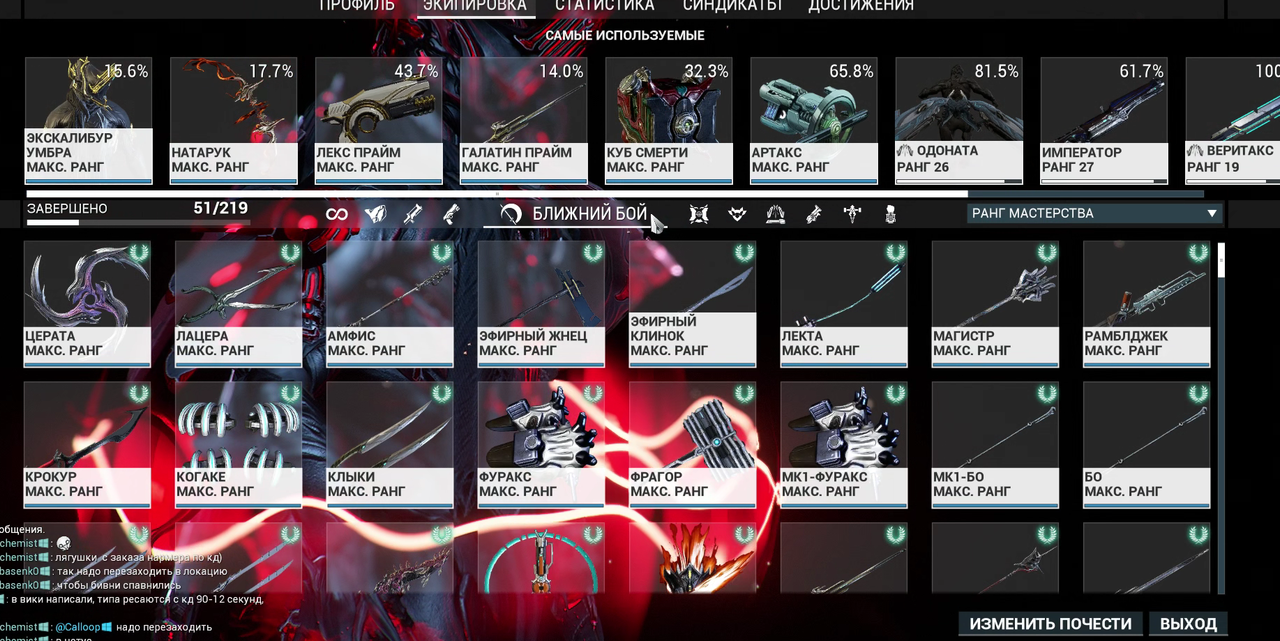Open the ДОСТИЖЕНИЯ tab
Viewport: 1280px width, 641px height.
(x=861, y=6)
